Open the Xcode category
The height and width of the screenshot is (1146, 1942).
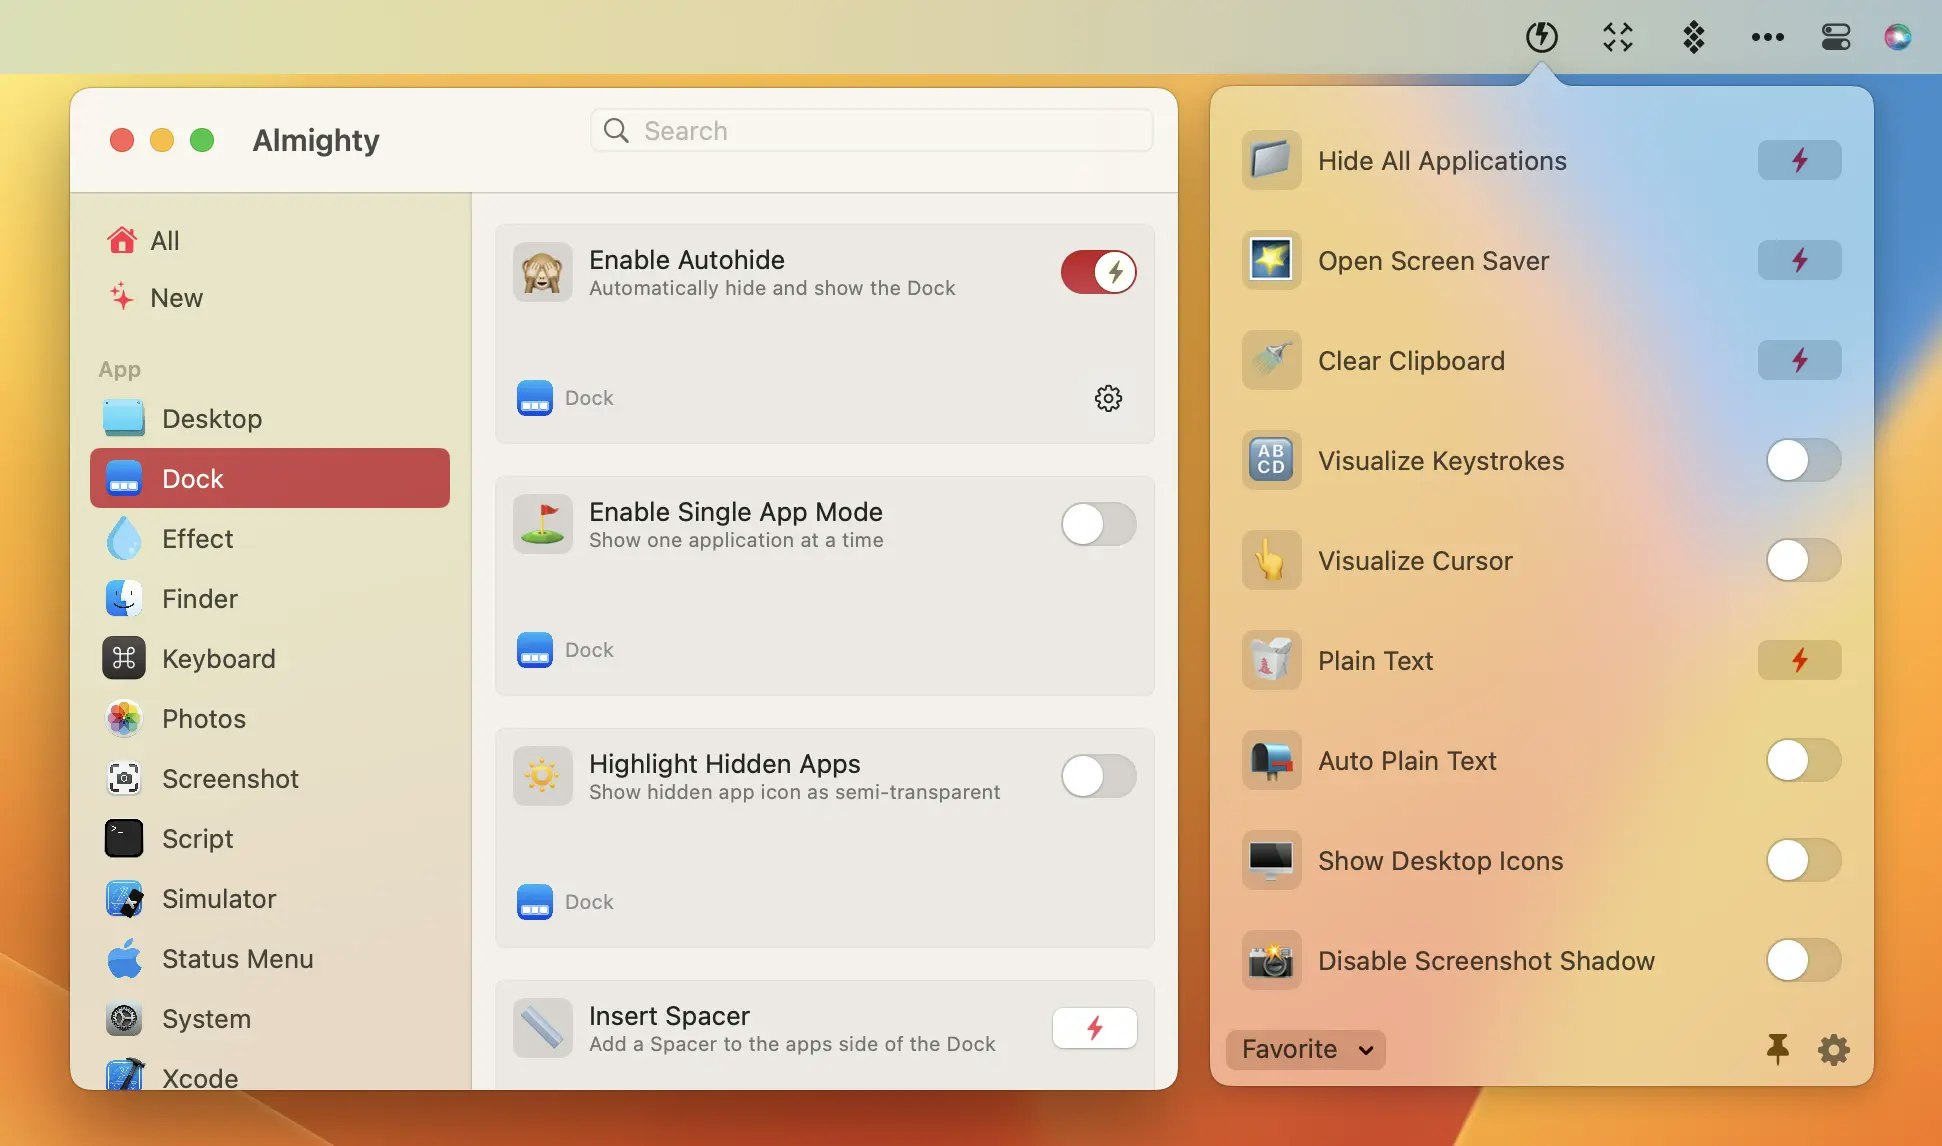(x=270, y=1074)
